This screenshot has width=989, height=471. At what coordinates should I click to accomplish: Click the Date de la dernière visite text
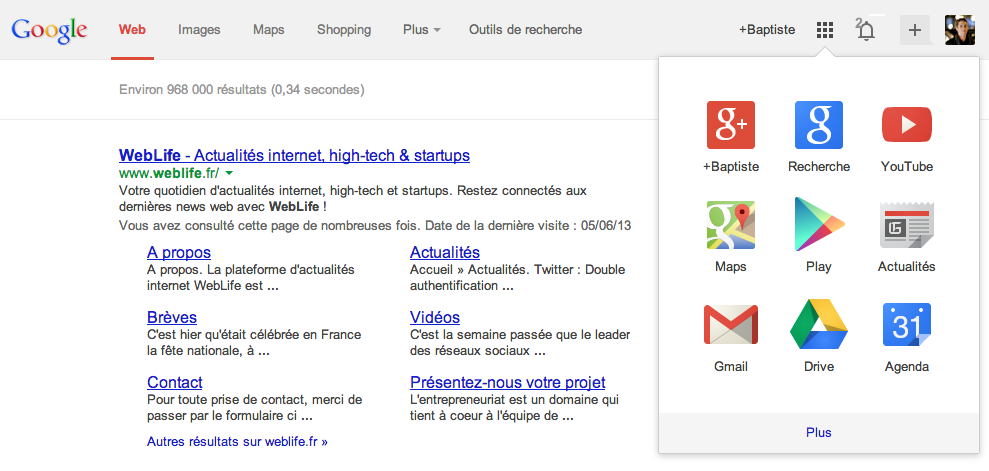click(x=529, y=225)
